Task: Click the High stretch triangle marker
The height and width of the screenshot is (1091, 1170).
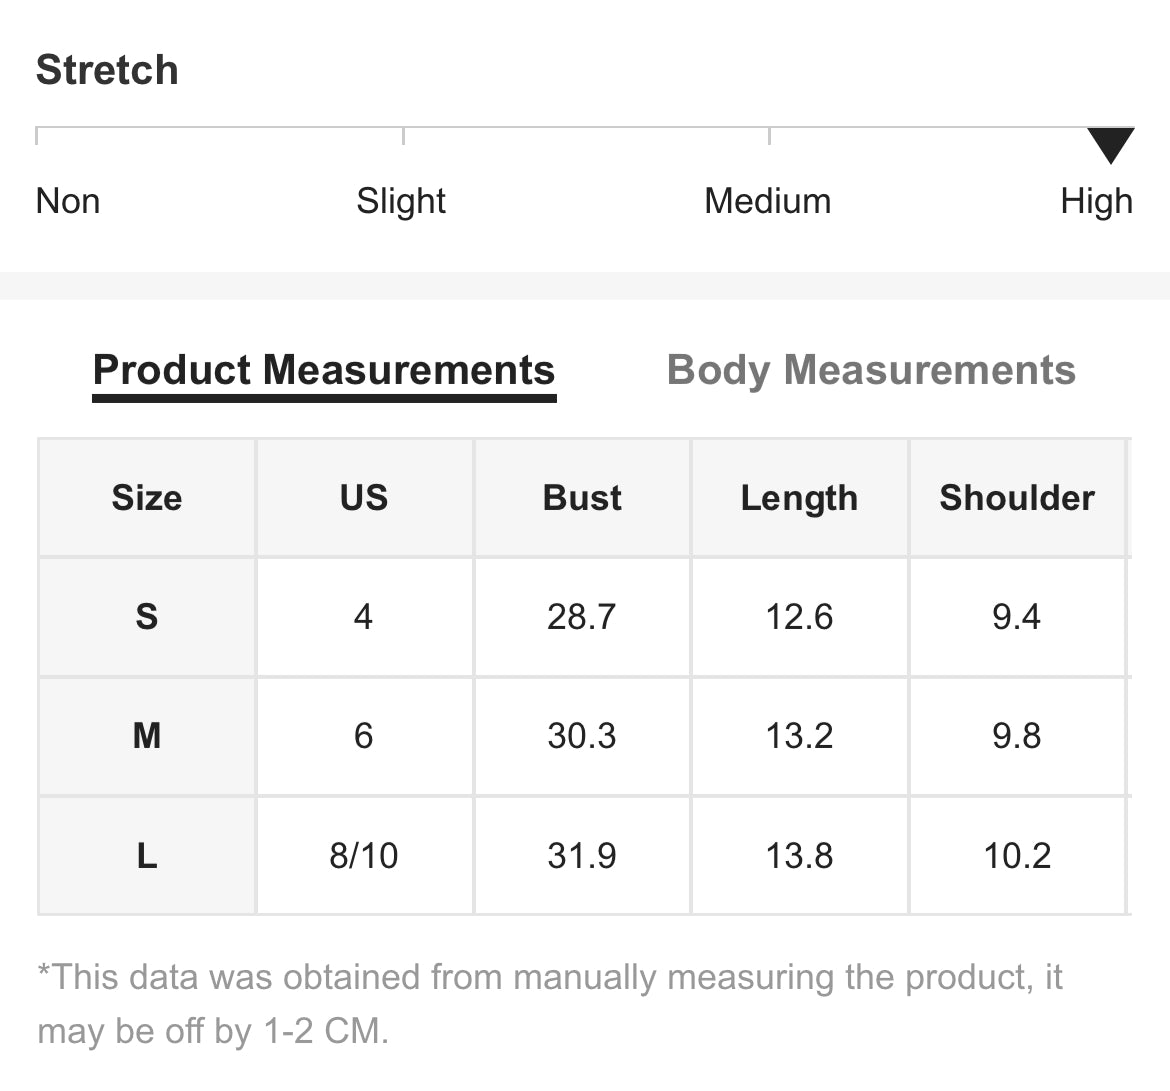Action: click(1110, 145)
